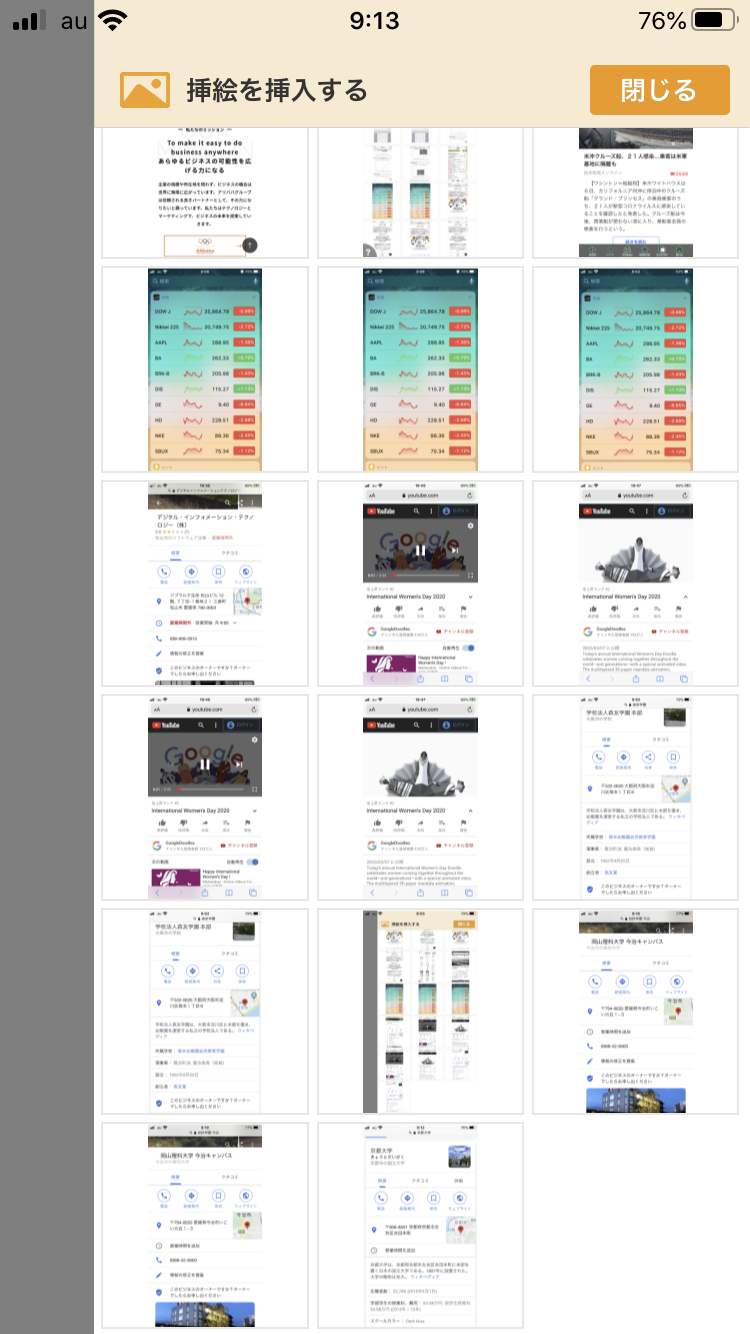Select Google doodle video thumbnail below デジタル listing

205,797
